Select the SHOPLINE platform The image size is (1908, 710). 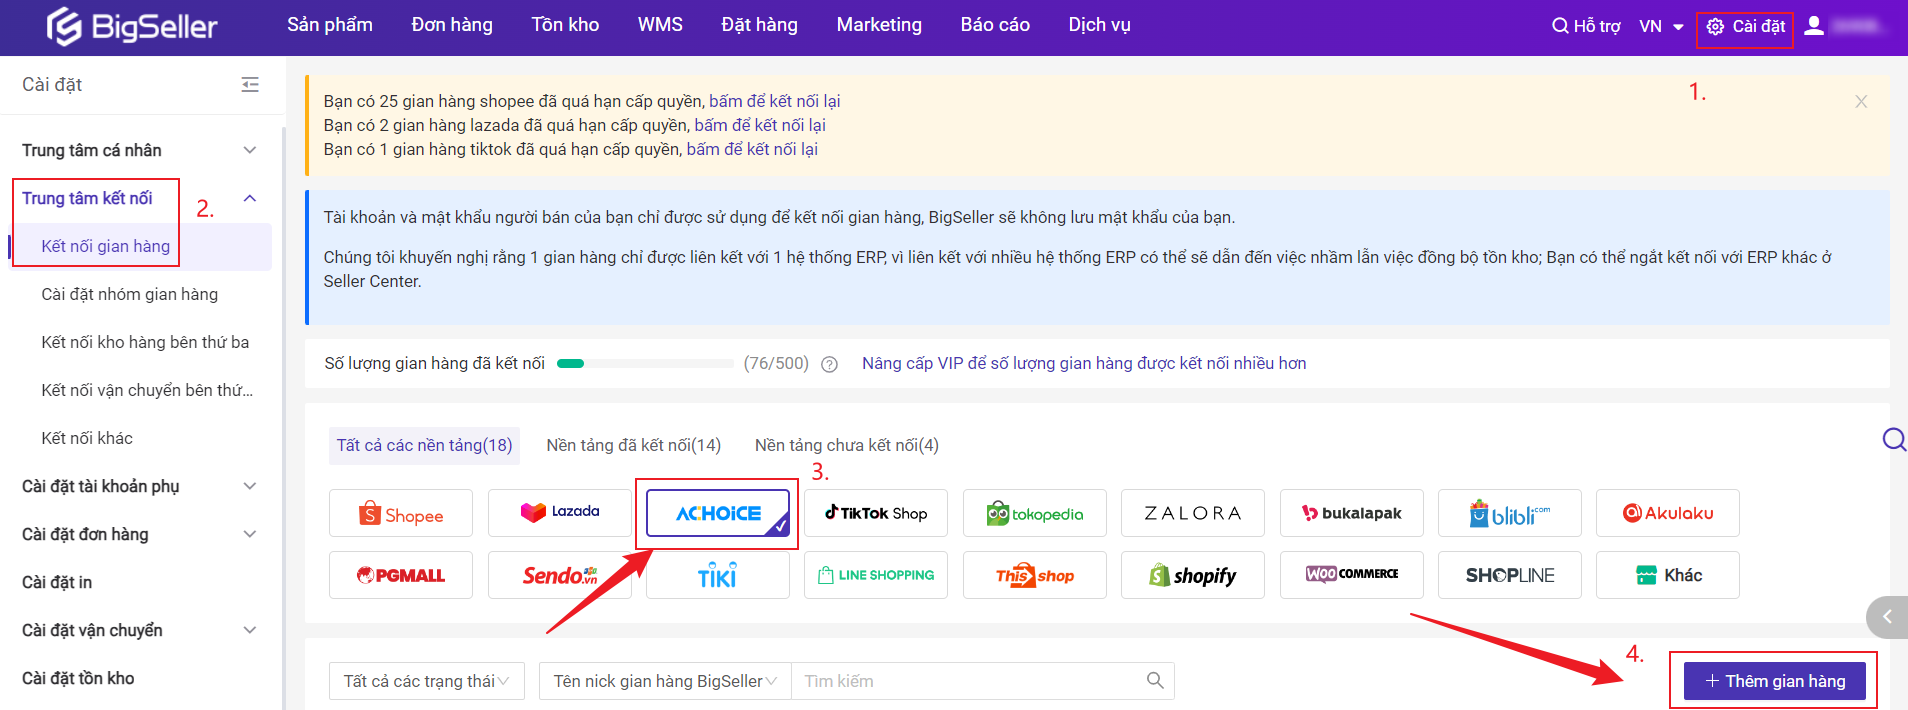pos(1510,575)
